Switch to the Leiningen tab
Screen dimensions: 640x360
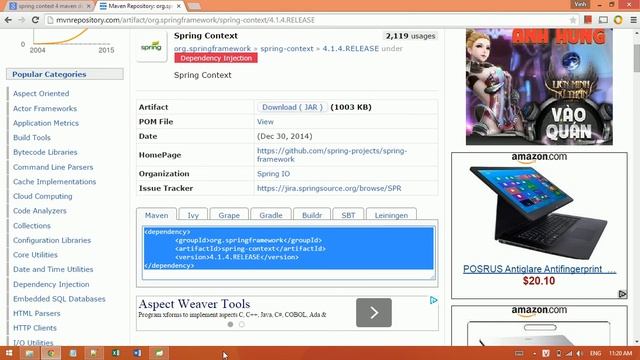[x=391, y=215]
